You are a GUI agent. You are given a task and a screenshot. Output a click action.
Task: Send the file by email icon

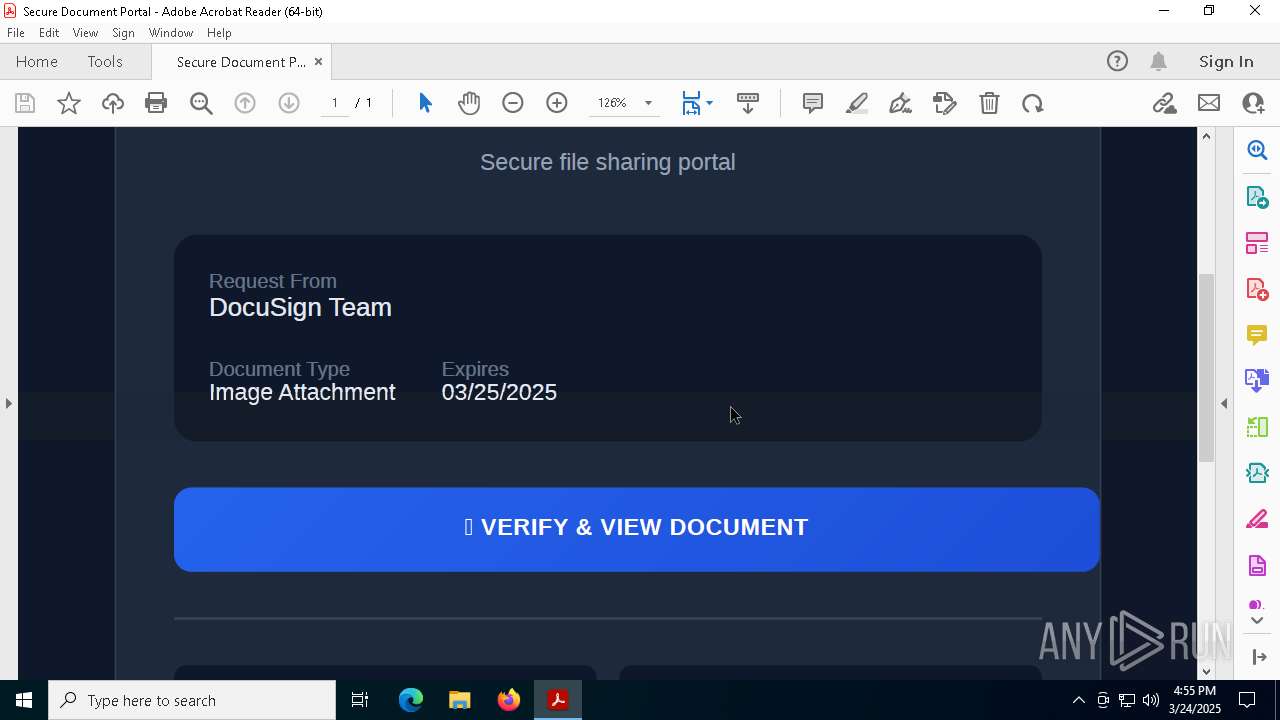(1209, 103)
